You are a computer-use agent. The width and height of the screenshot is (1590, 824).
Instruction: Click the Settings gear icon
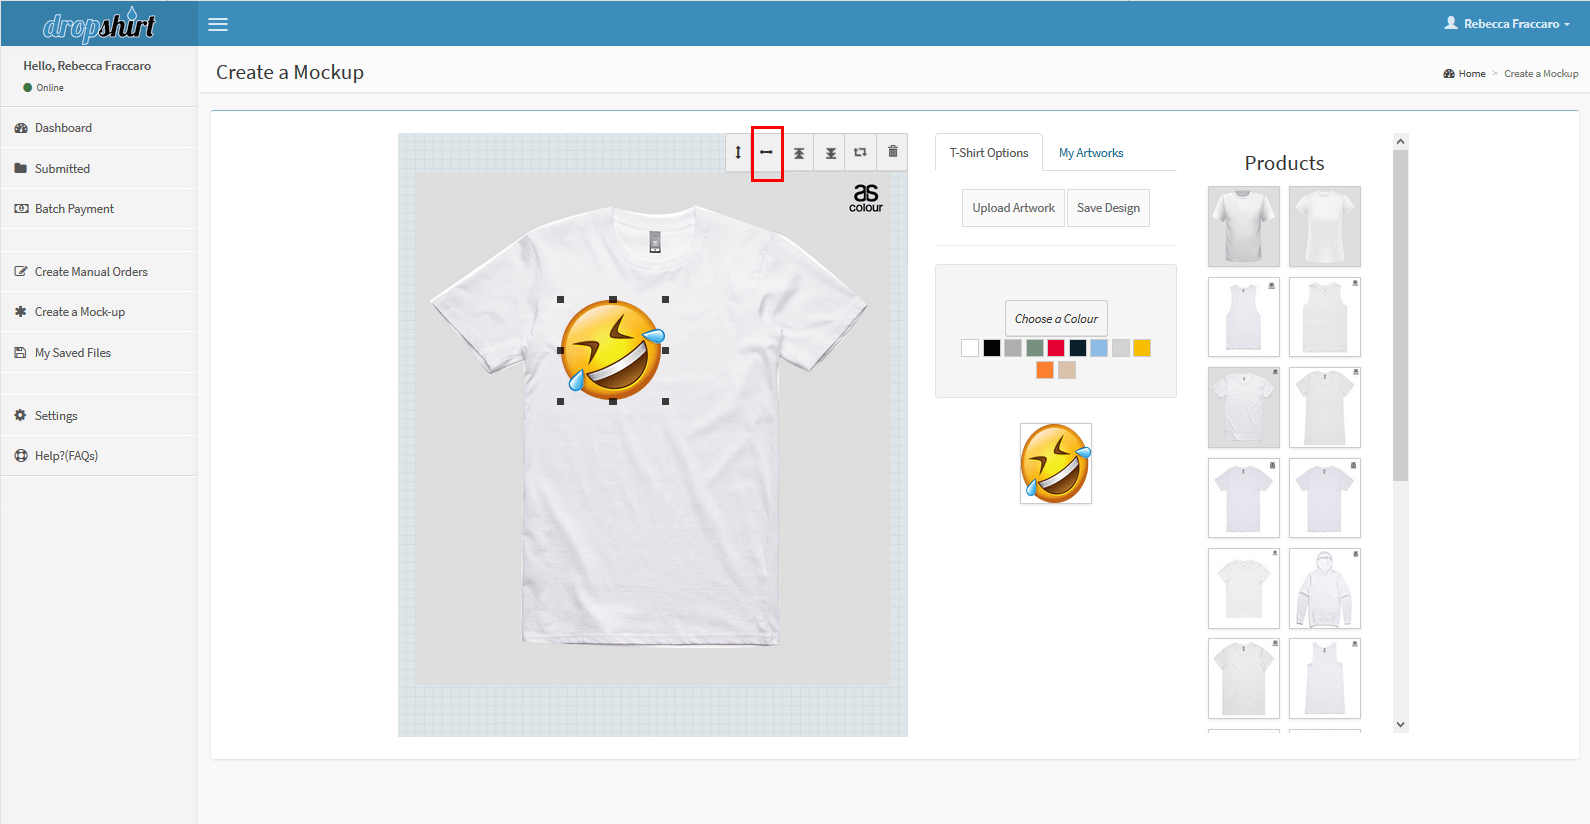point(21,416)
